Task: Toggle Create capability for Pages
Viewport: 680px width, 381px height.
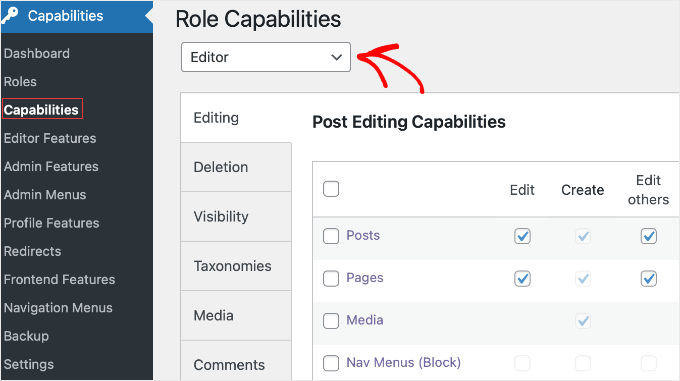Action: click(583, 279)
